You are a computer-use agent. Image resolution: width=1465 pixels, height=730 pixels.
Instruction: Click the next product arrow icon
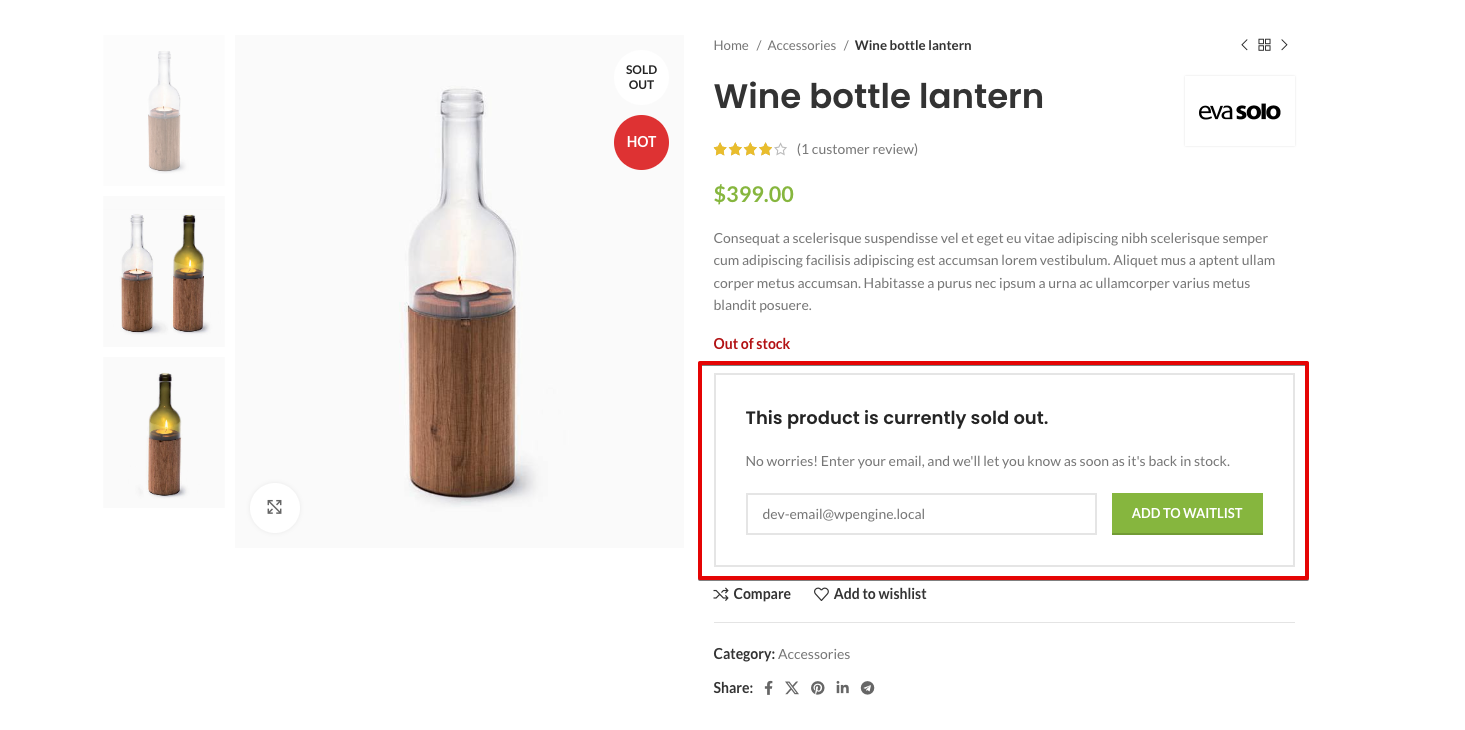tap(1285, 45)
